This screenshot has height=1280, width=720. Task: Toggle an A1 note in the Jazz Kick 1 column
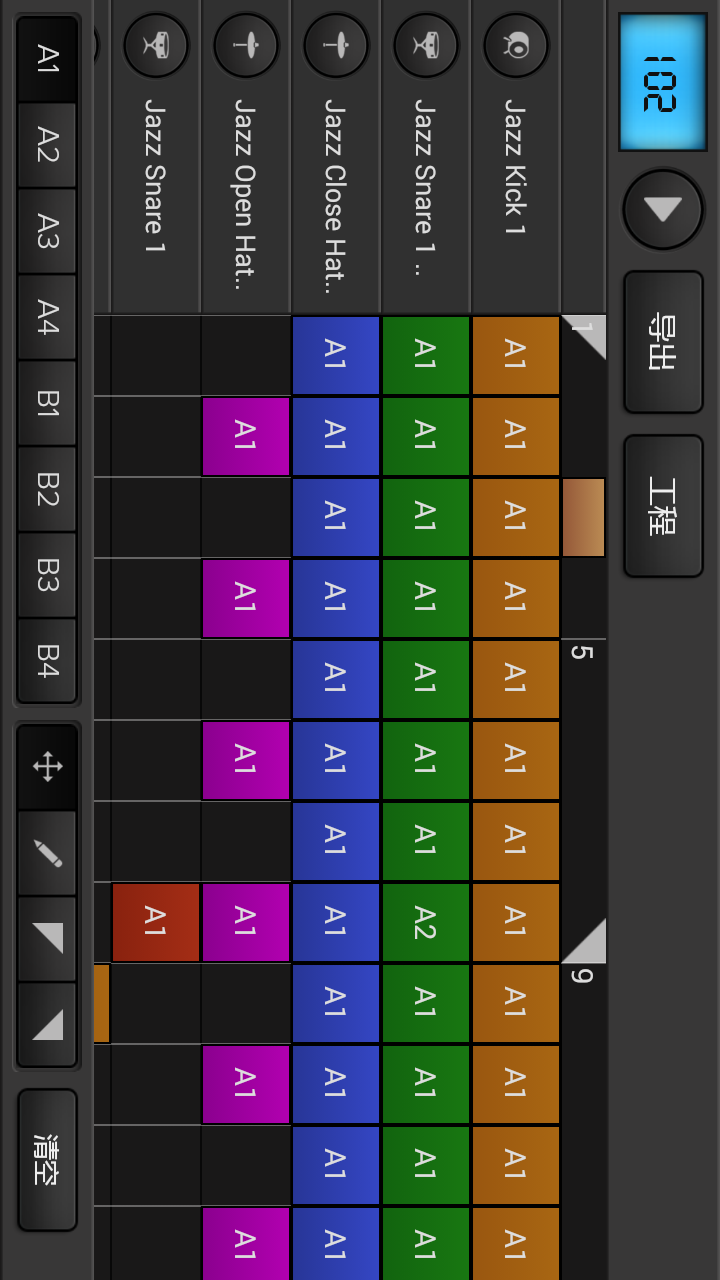(515, 355)
